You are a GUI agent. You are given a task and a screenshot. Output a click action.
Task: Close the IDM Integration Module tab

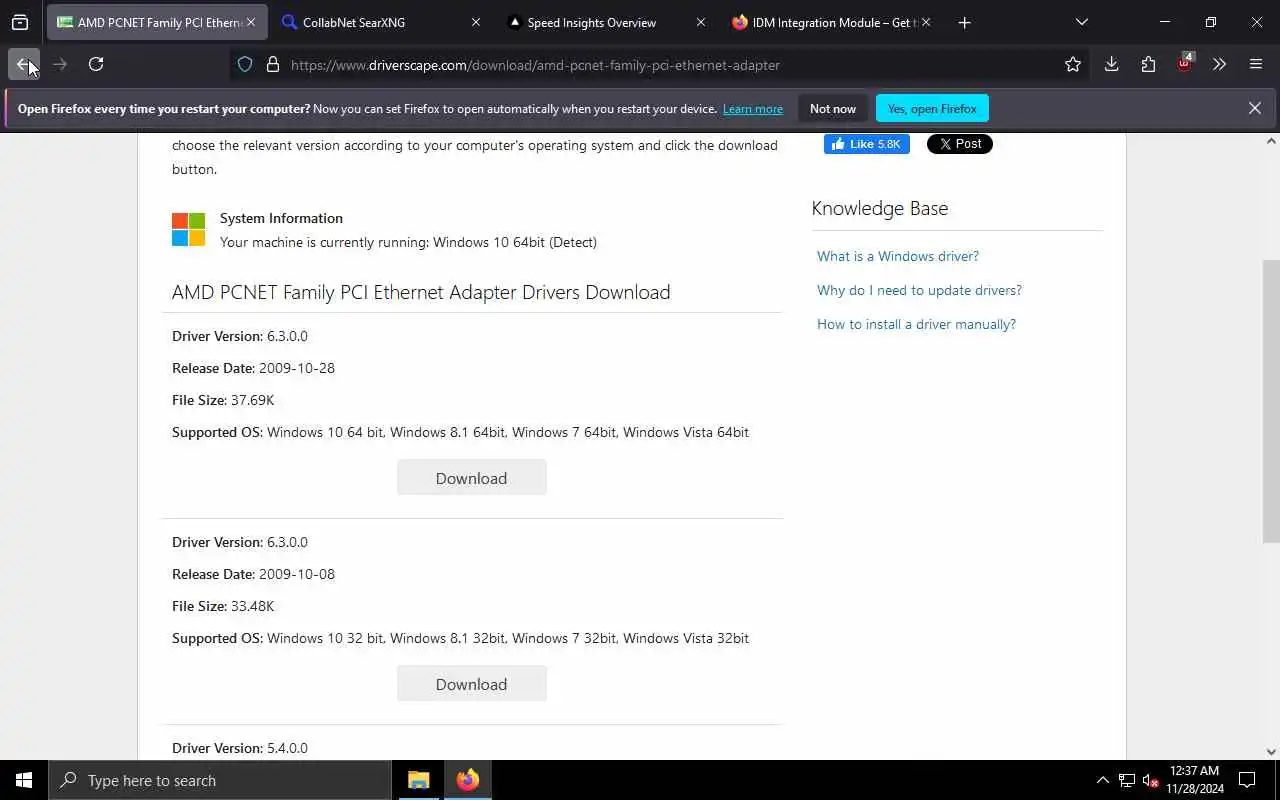tap(926, 22)
